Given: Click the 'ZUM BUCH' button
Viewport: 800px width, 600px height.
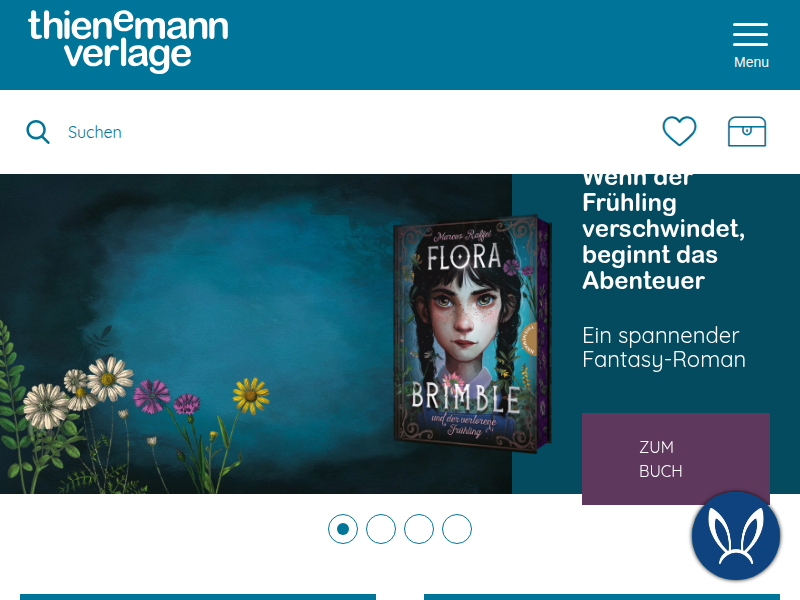Looking at the screenshot, I should (x=676, y=459).
